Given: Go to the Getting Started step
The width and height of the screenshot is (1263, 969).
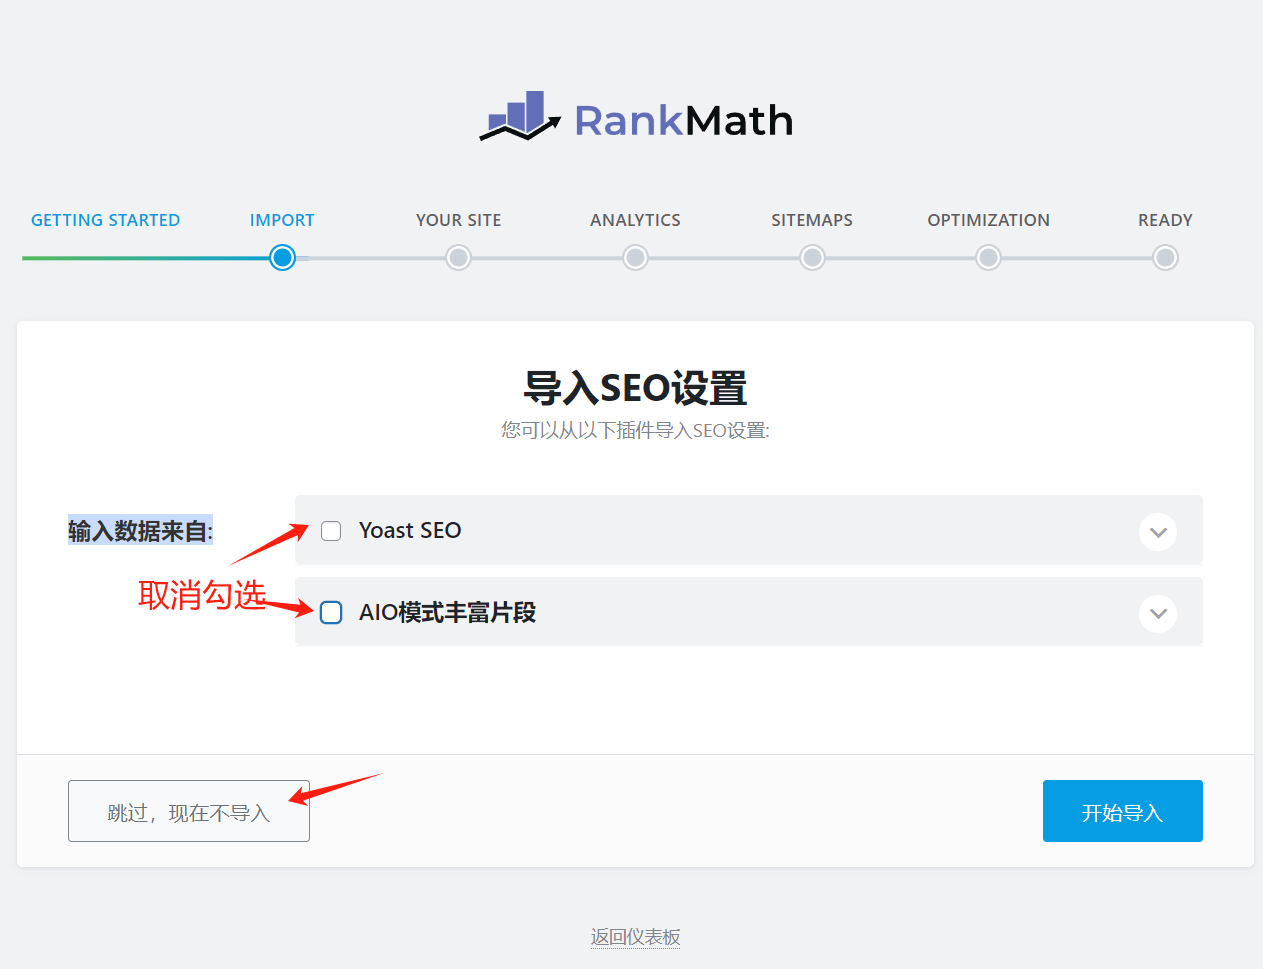Looking at the screenshot, I should [x=105, y=220].
